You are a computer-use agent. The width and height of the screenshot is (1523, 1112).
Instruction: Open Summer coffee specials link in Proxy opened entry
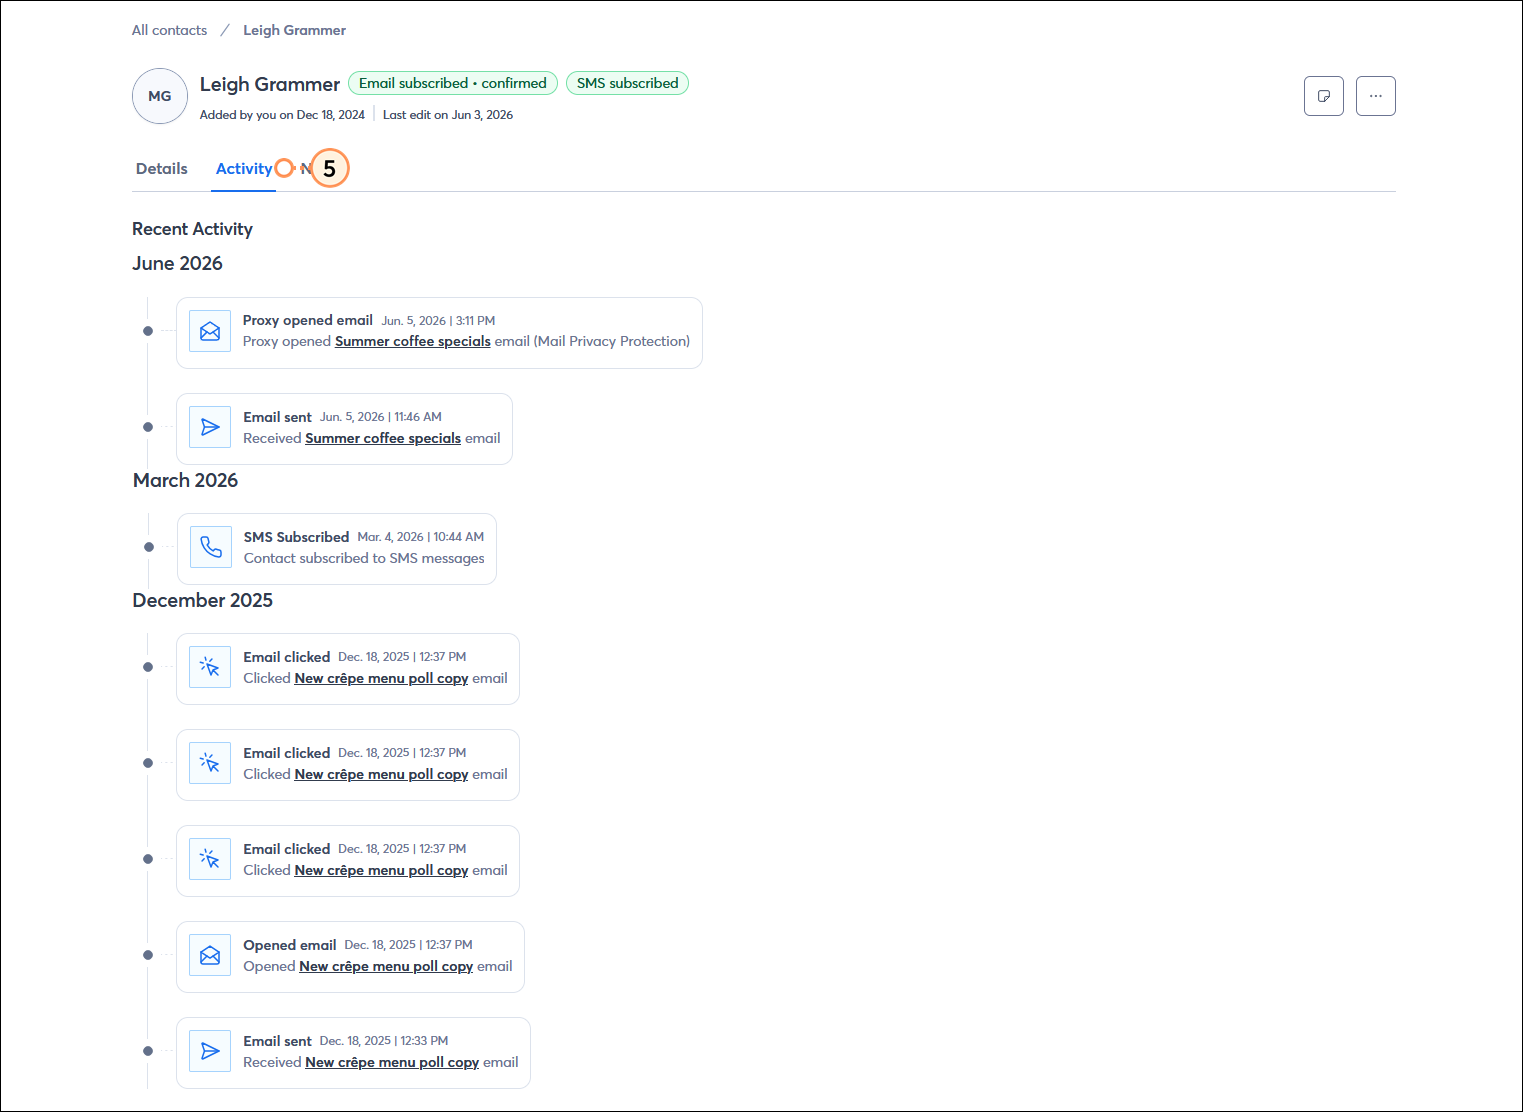(413, 341)
